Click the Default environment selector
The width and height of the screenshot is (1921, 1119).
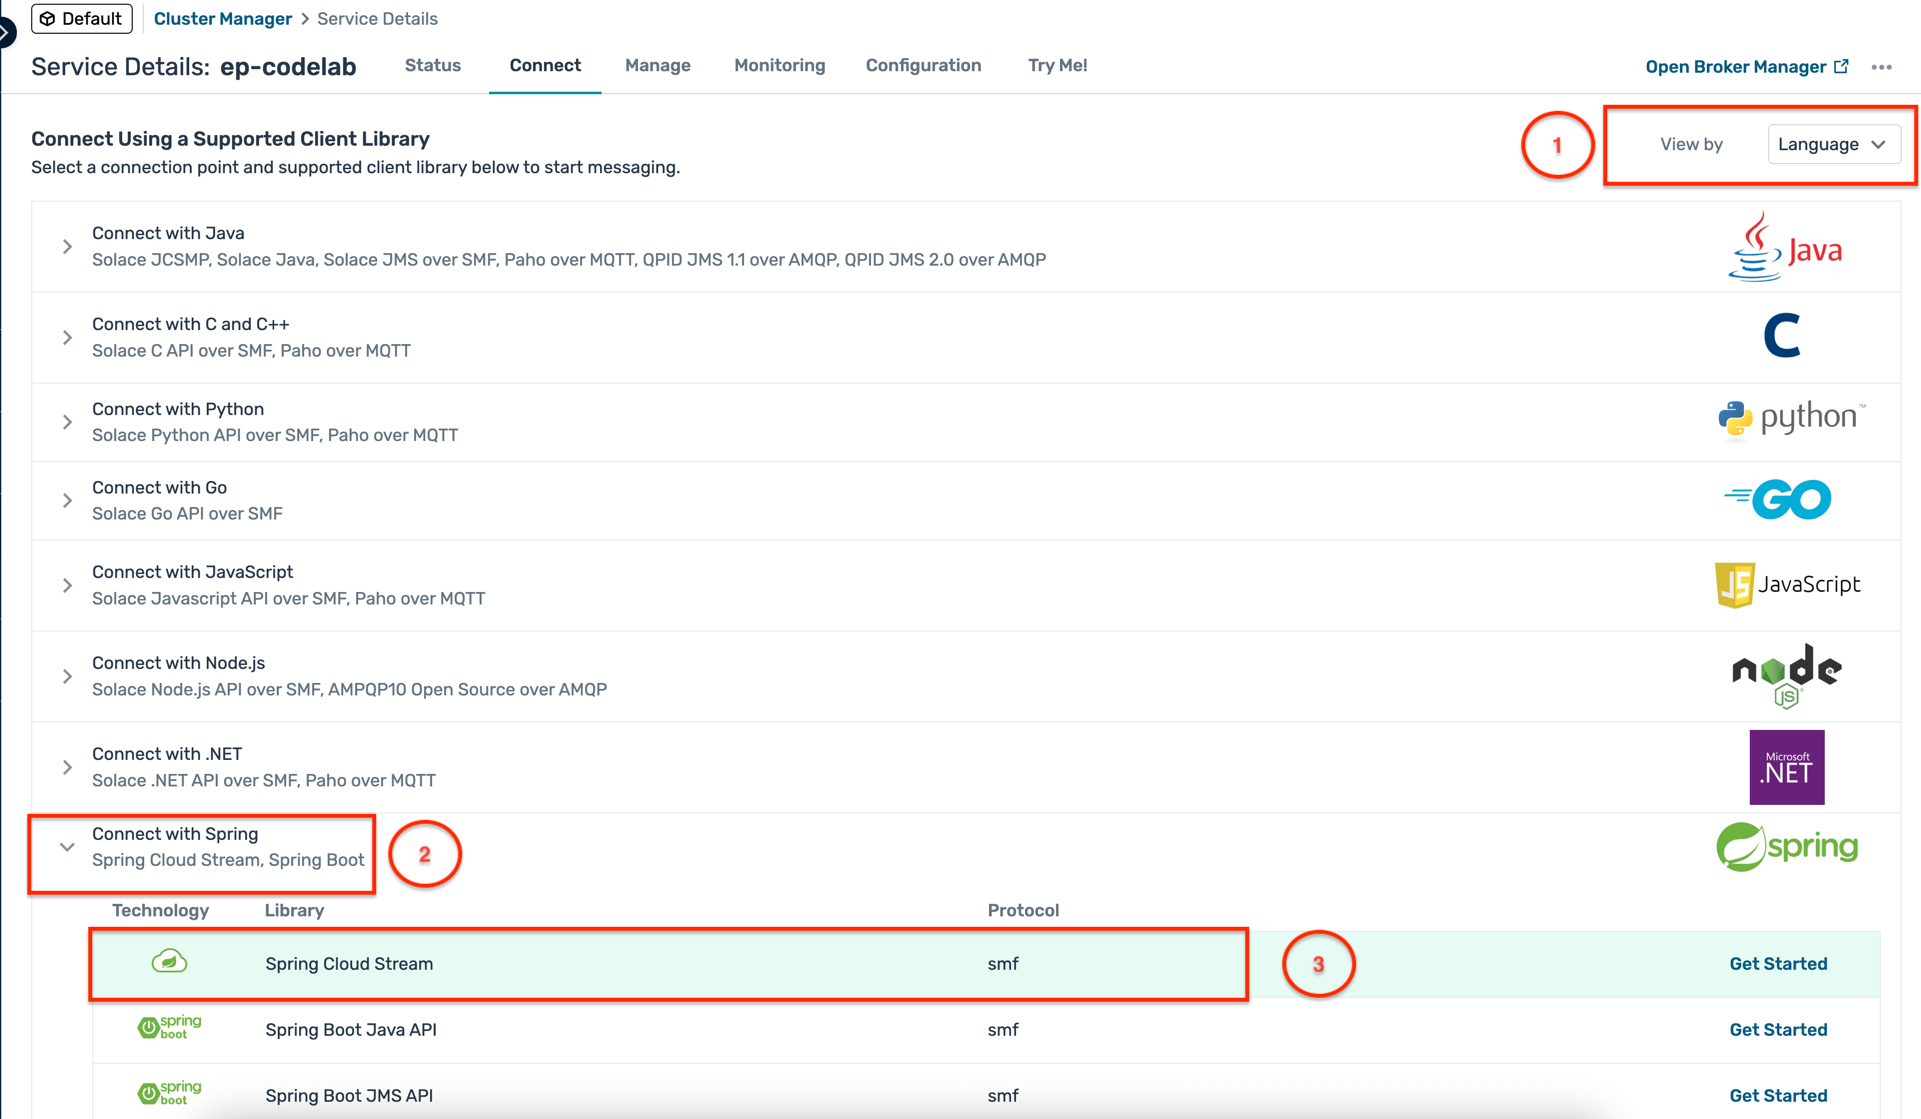point(81,19)
